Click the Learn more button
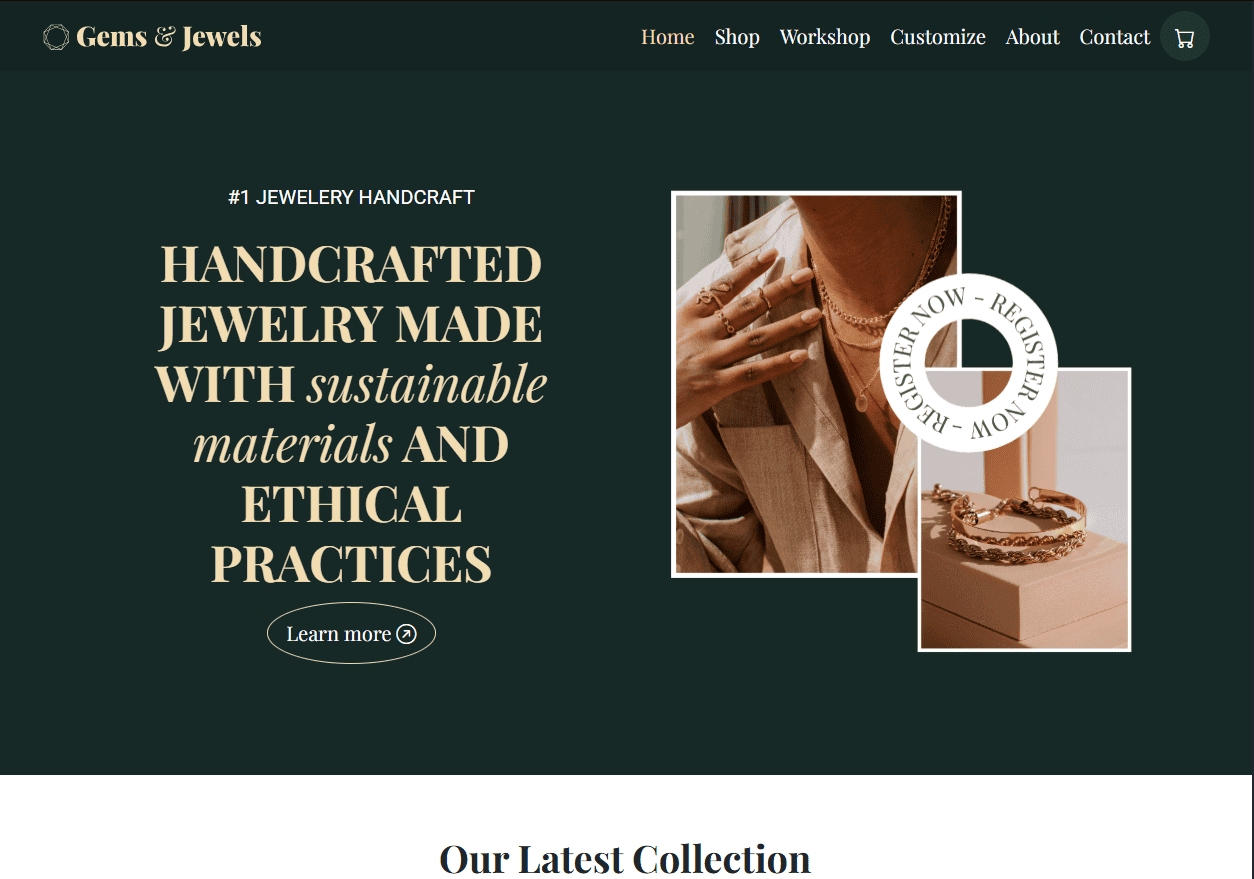This screenshot has height=879, width=1254. [x=351, y=633]
